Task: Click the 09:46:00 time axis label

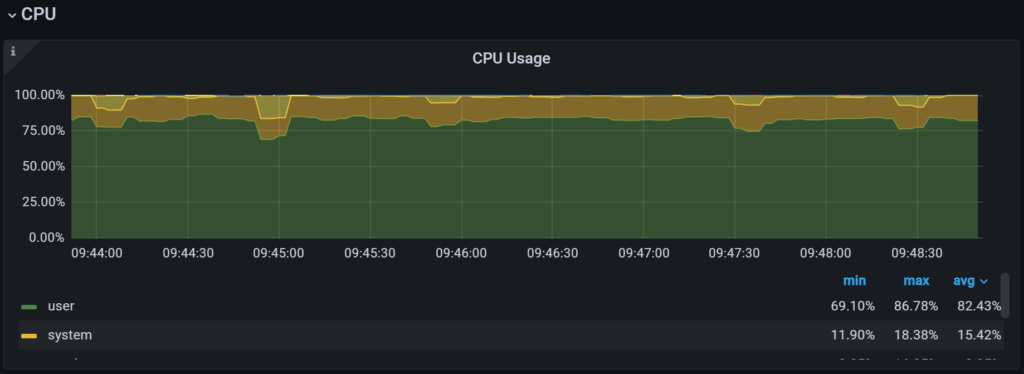Action: point(461,253)
